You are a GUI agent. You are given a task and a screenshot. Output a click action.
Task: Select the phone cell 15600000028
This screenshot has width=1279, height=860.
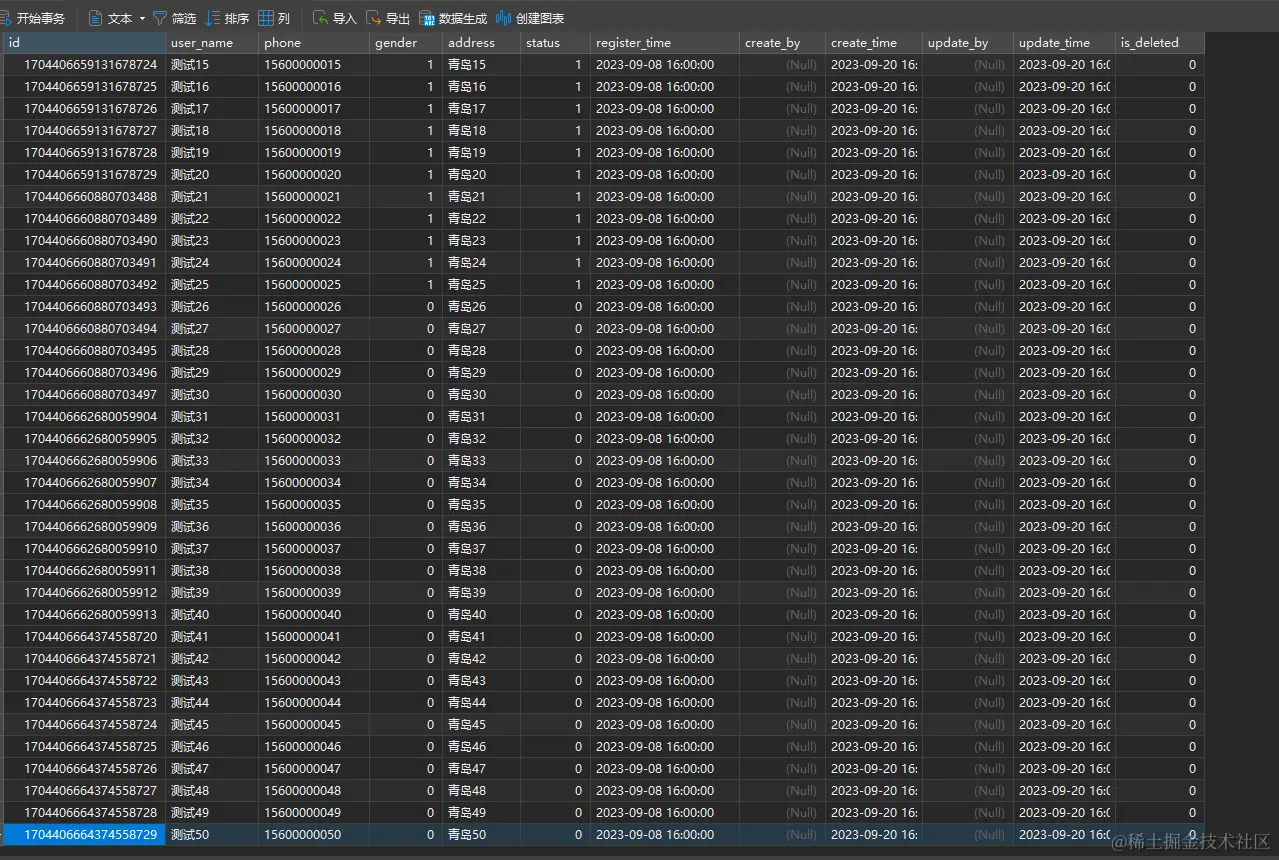(314, 351)
